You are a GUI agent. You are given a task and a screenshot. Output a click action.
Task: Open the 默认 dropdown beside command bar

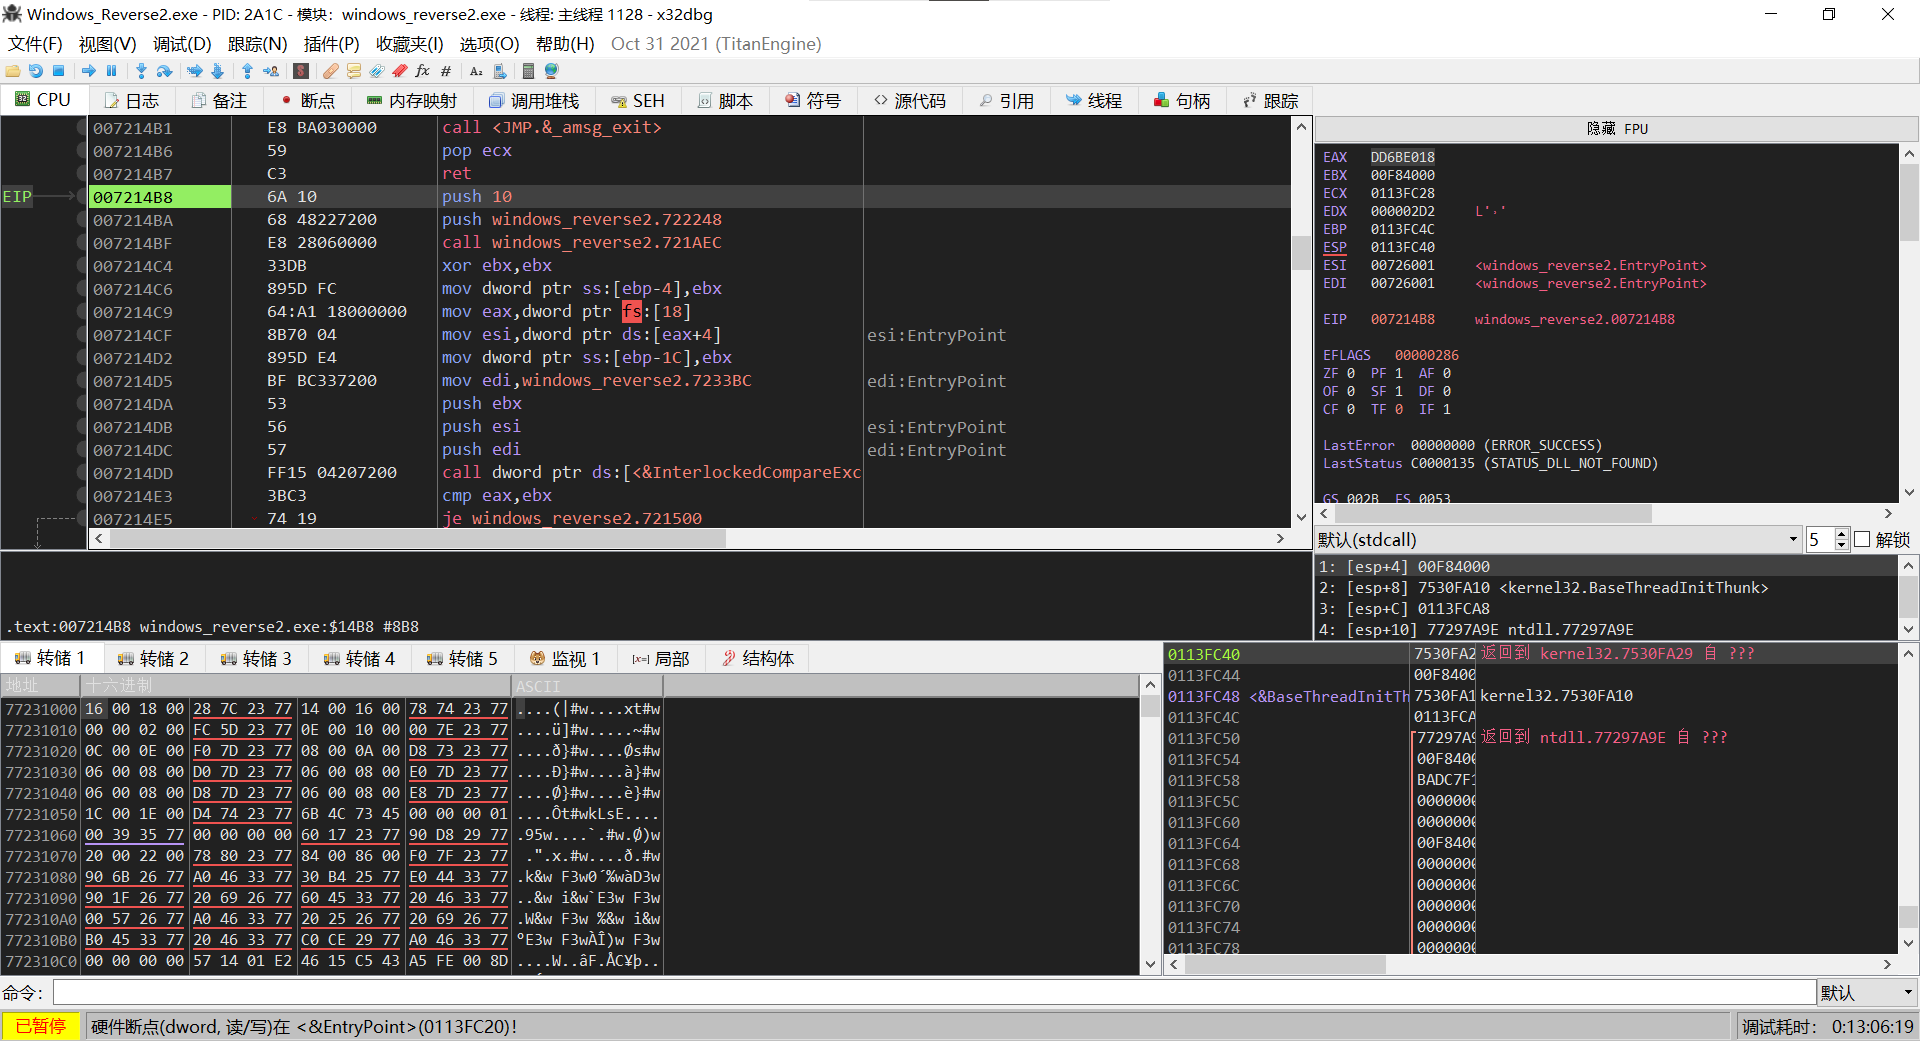click(1865, 992)
